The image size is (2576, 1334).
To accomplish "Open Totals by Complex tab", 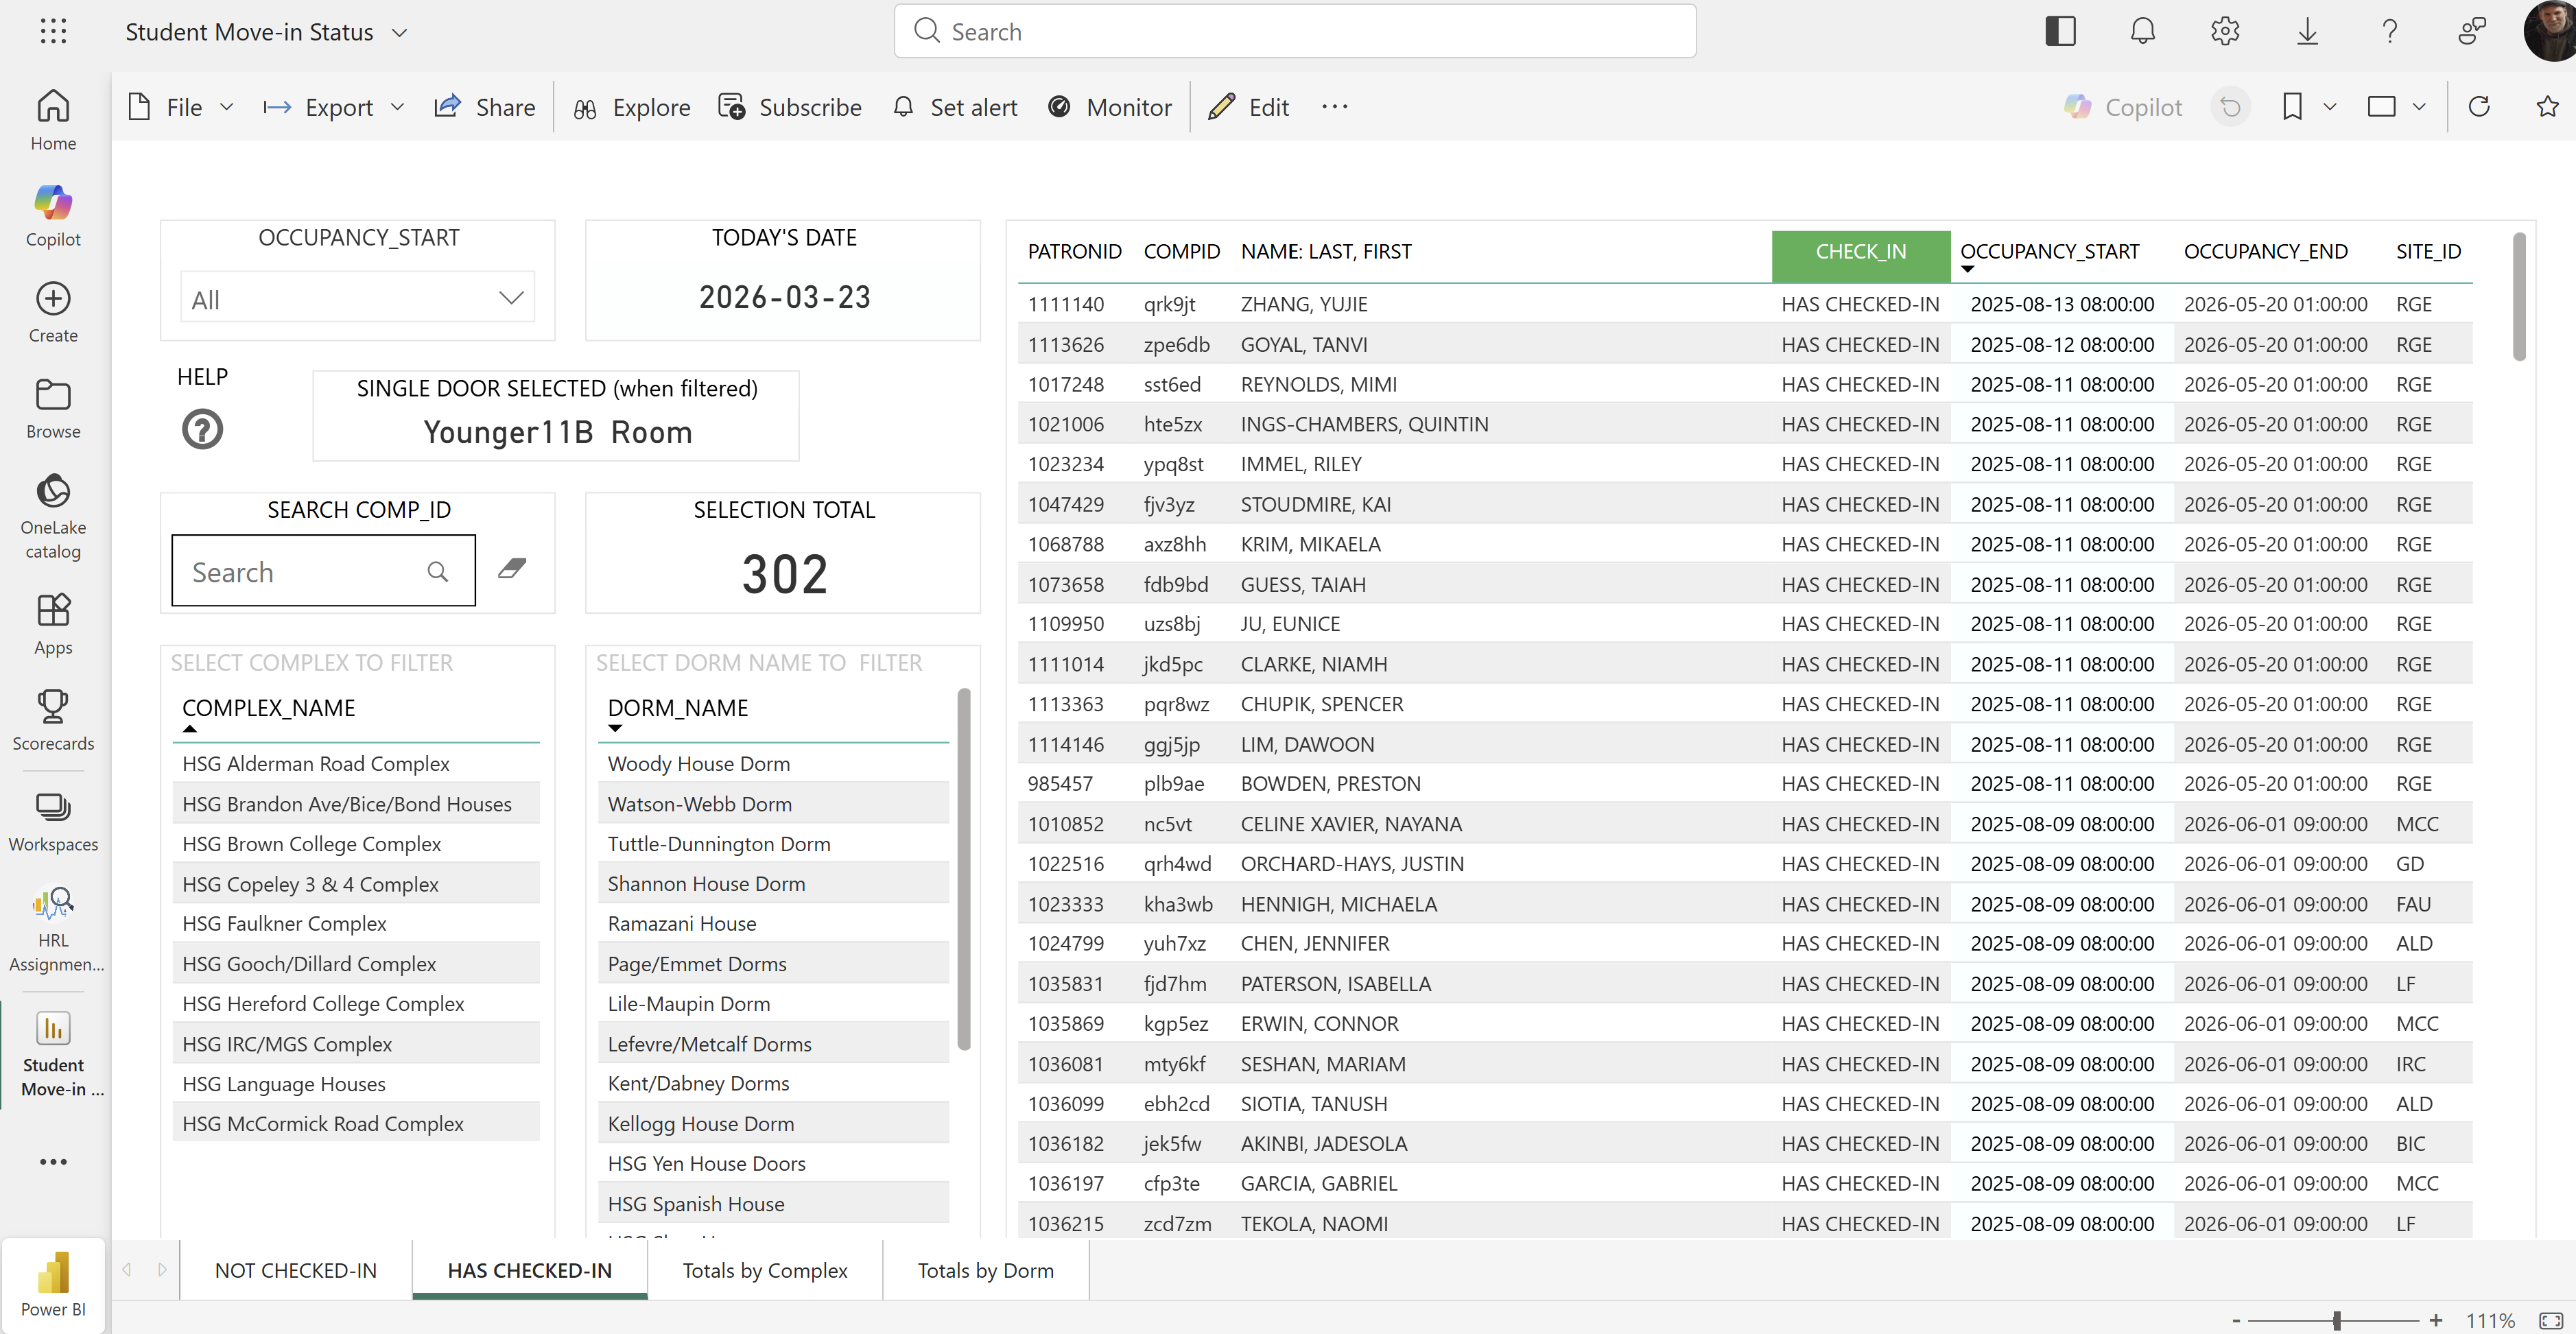I will (x=765, y=1270).
